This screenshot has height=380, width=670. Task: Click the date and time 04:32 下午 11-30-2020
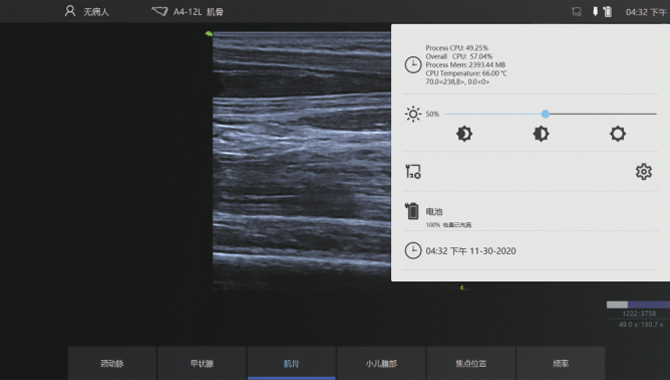[x=471, y=251]
